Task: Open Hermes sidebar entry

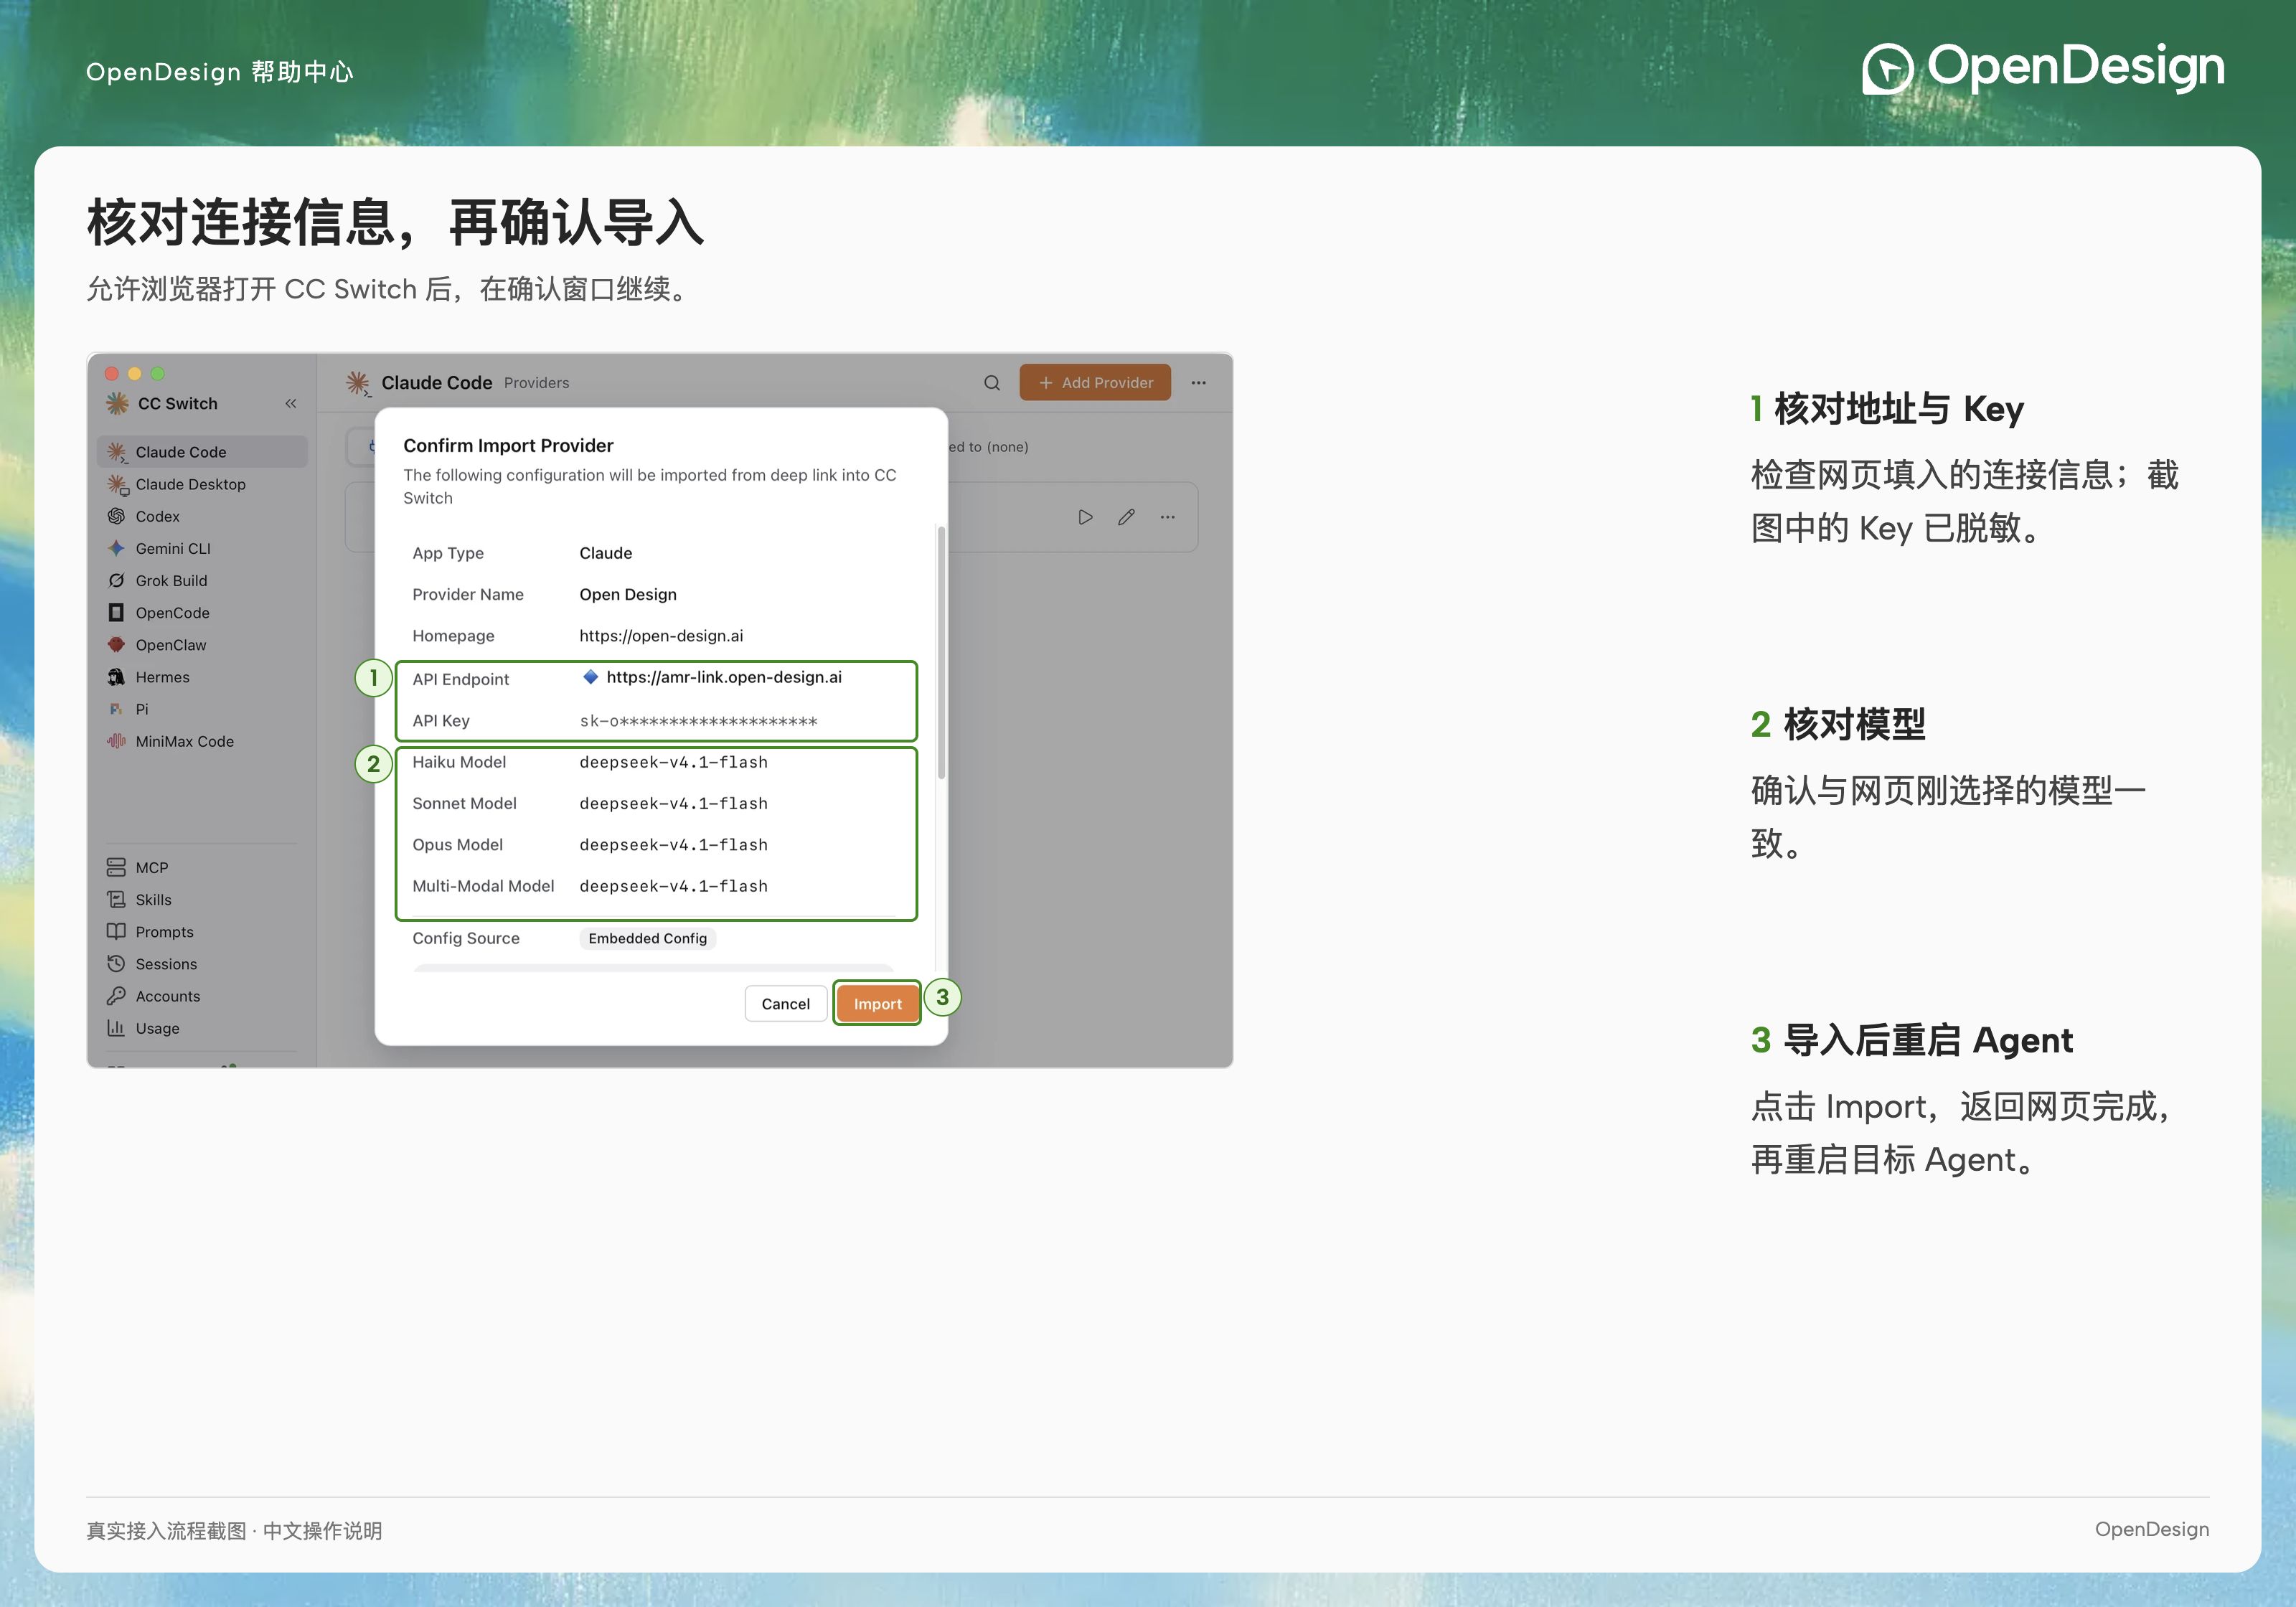Action: pos(202,677)
